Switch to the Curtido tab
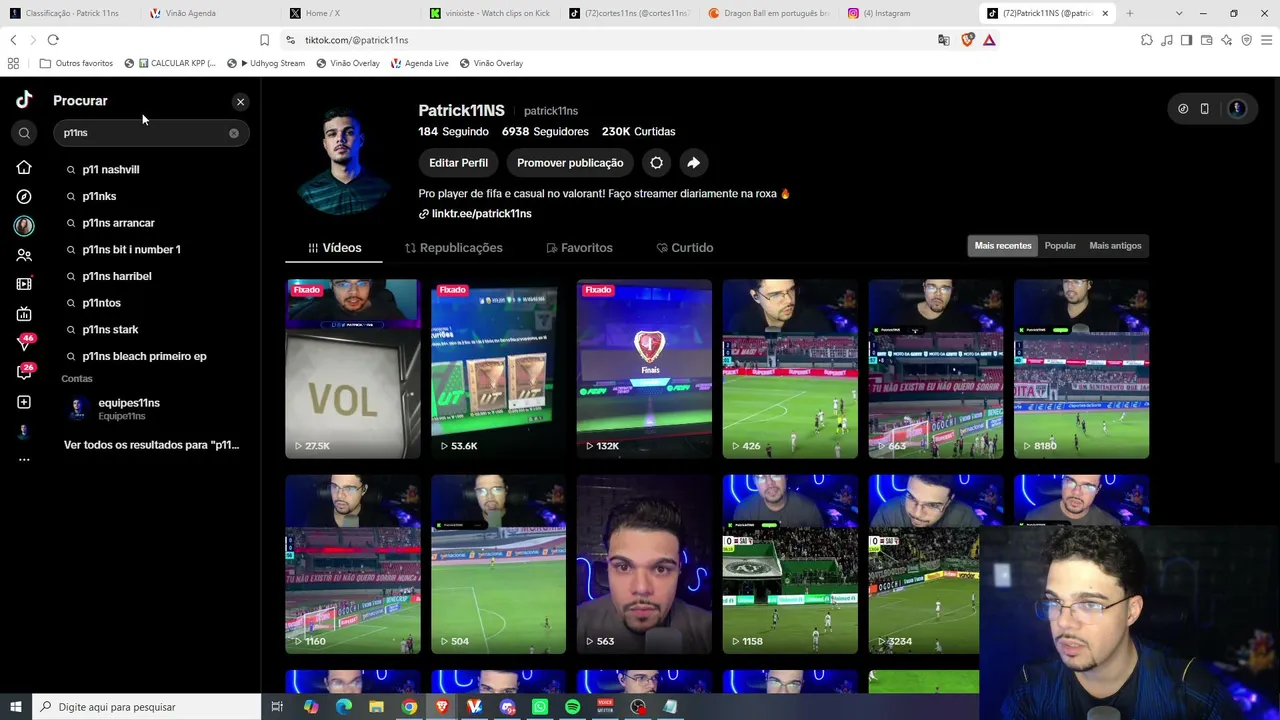 (x=685, y=248)
